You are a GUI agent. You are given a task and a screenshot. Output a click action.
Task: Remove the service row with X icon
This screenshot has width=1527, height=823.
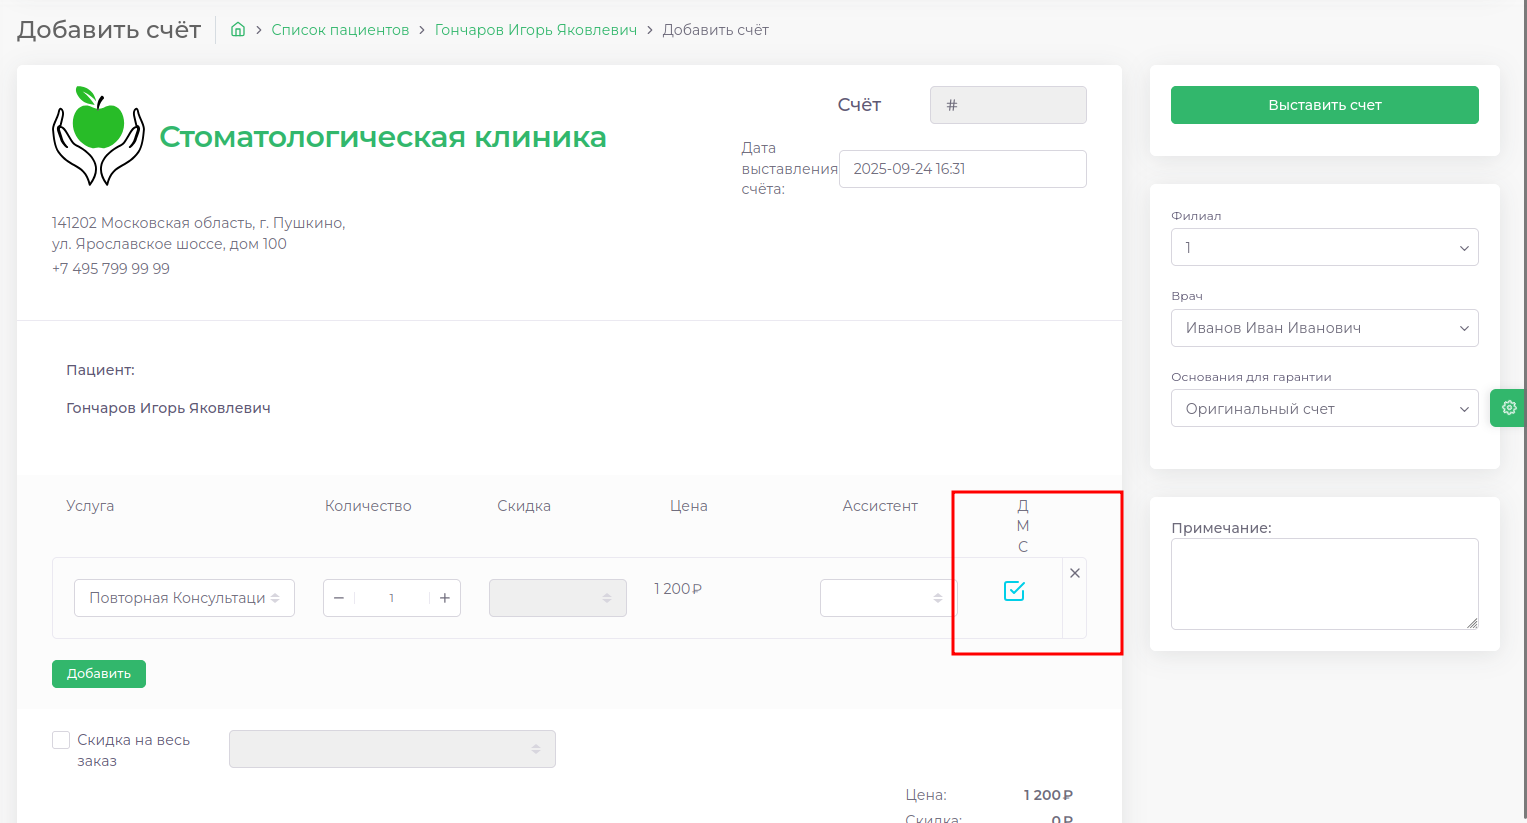click(1074, 573)
